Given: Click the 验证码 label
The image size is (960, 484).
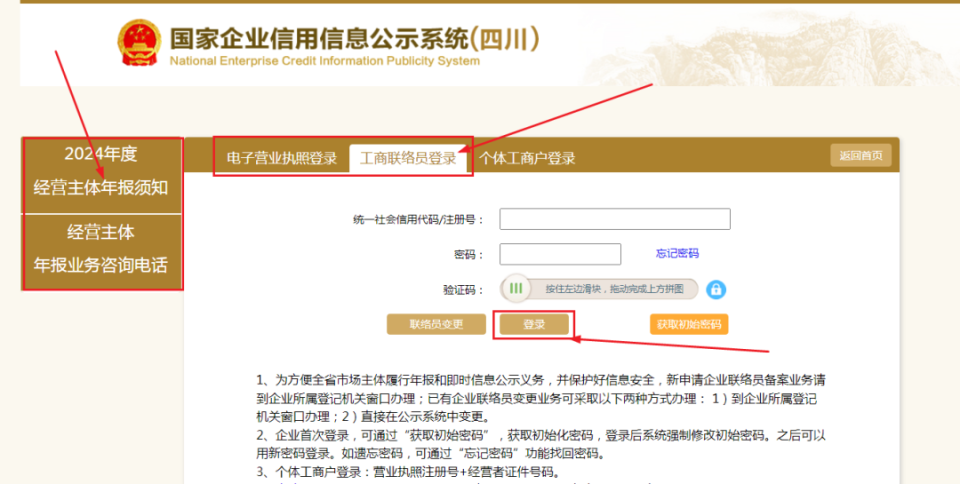Looking at the screenshot, I should coord(463,290).
